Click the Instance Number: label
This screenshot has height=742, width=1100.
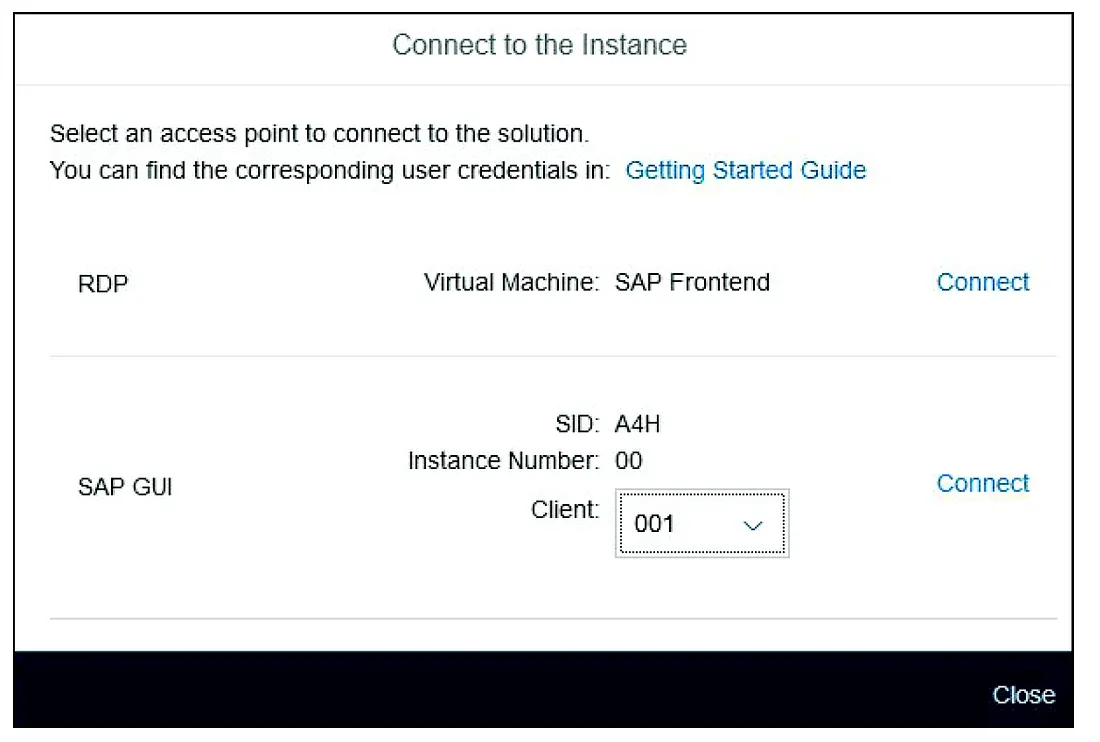(x=504, y=461)
